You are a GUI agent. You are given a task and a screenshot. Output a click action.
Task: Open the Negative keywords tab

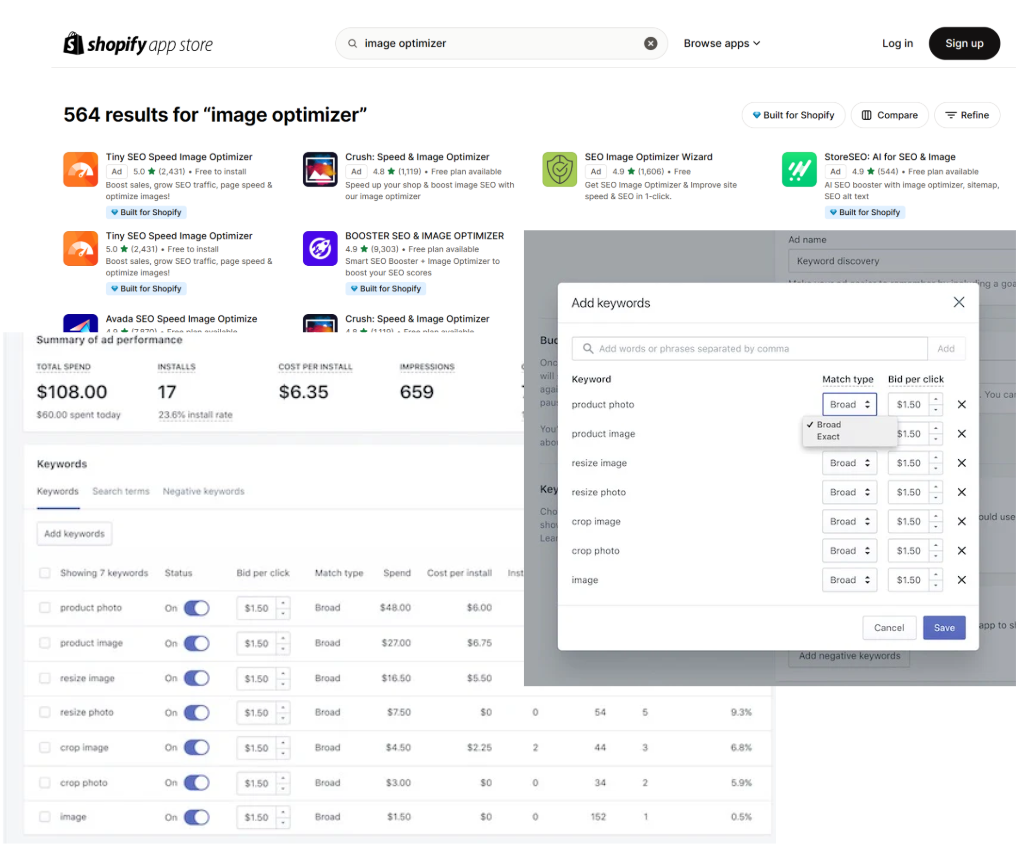203,491
